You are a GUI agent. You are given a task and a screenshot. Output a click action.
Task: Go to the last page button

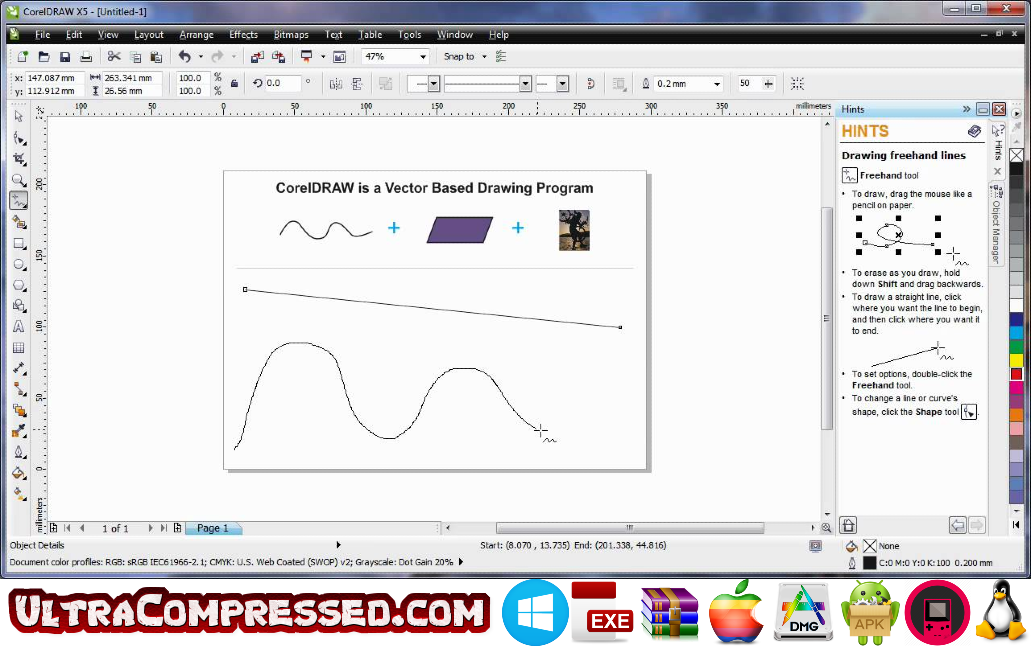pyautogui.click(x=164, y=528)
